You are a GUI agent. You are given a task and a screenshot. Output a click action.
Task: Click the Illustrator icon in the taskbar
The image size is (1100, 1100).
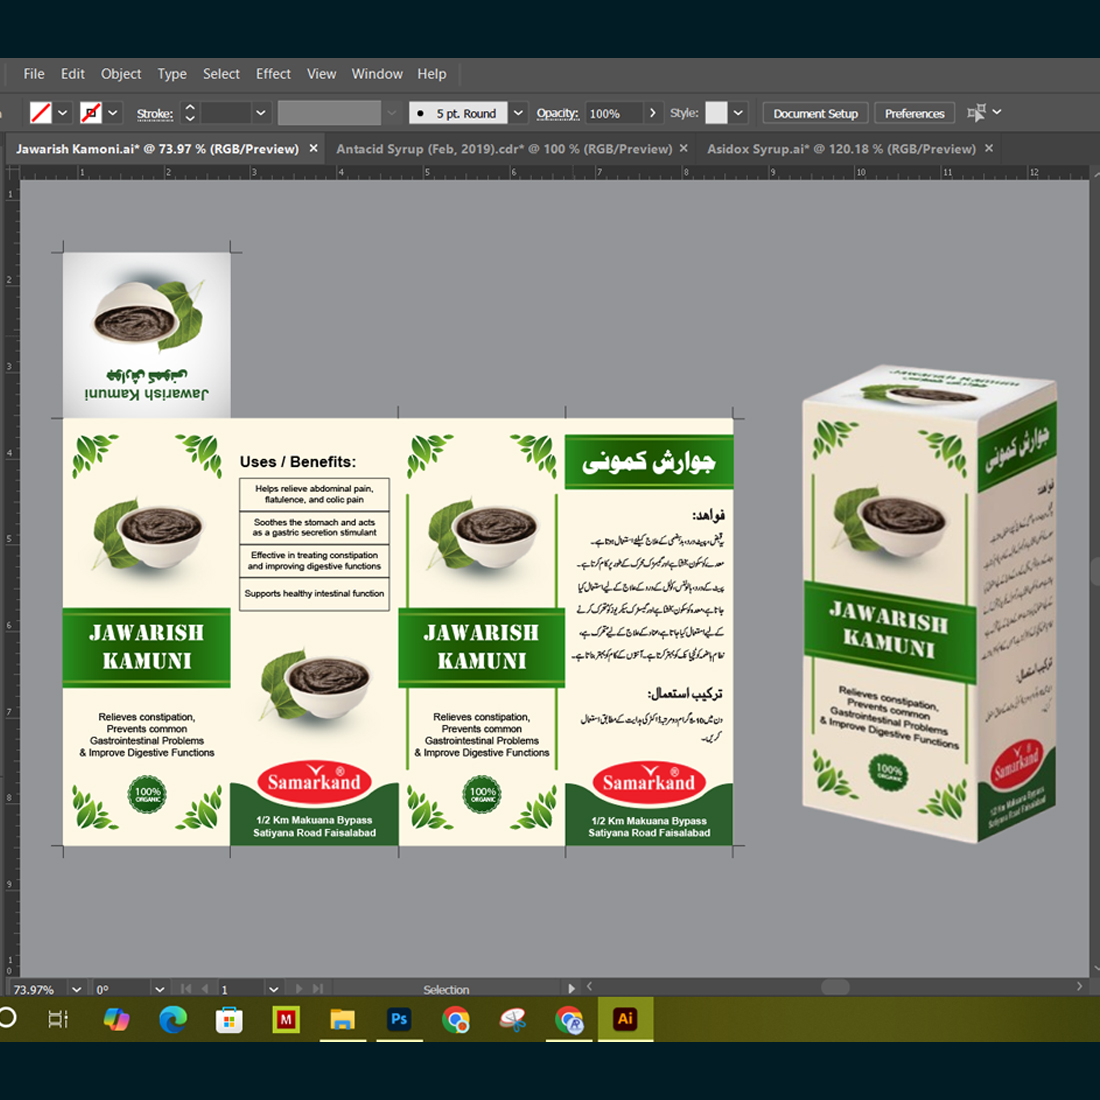point(625,1019)
